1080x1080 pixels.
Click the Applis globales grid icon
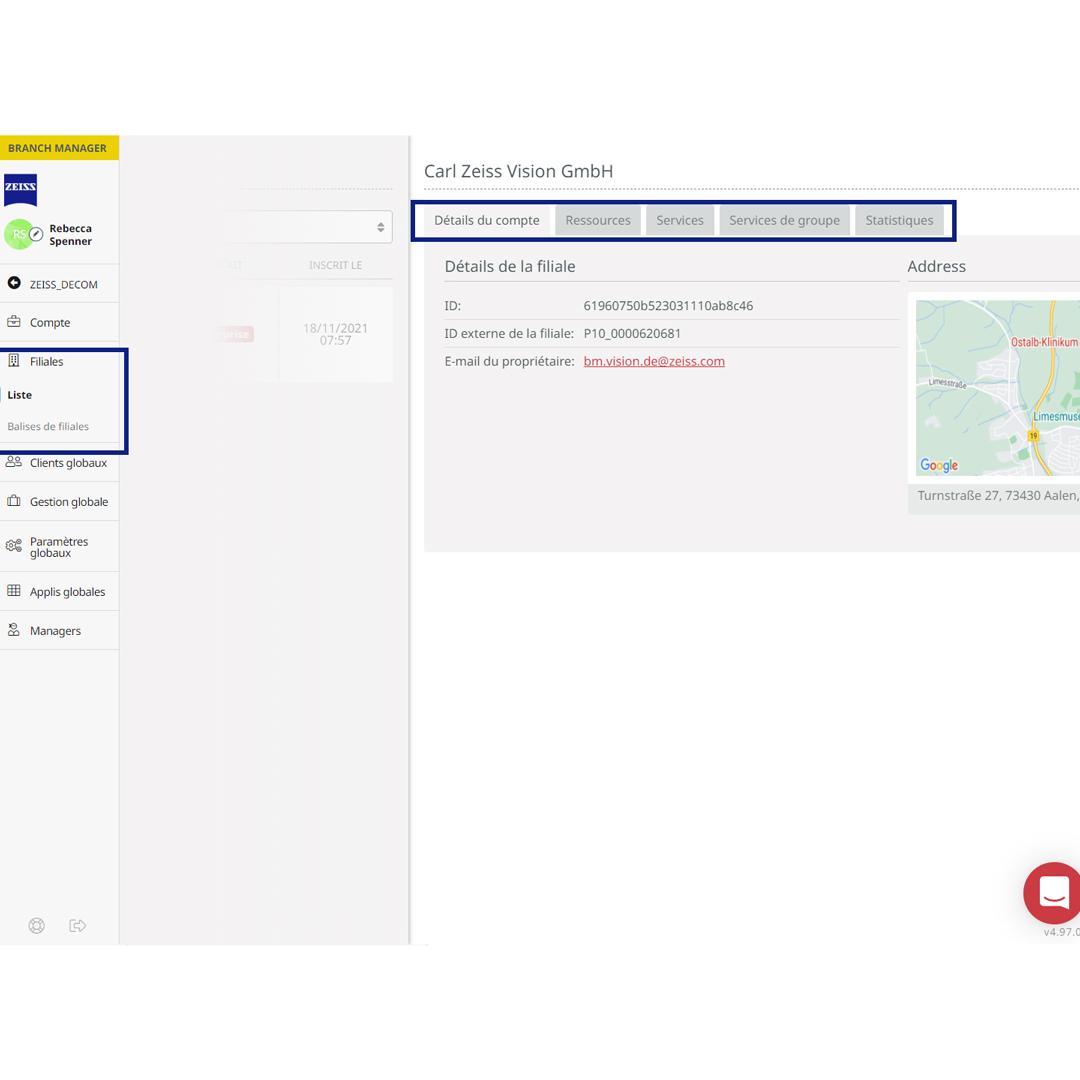pos(14,591)
